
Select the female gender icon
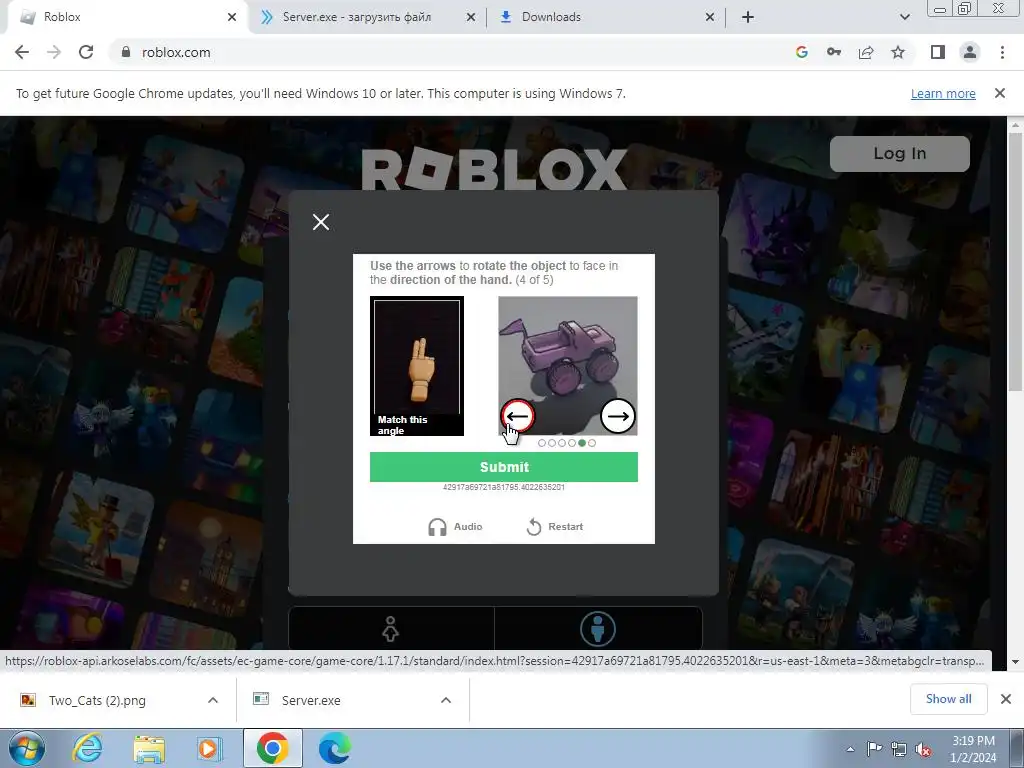point(391,630)
